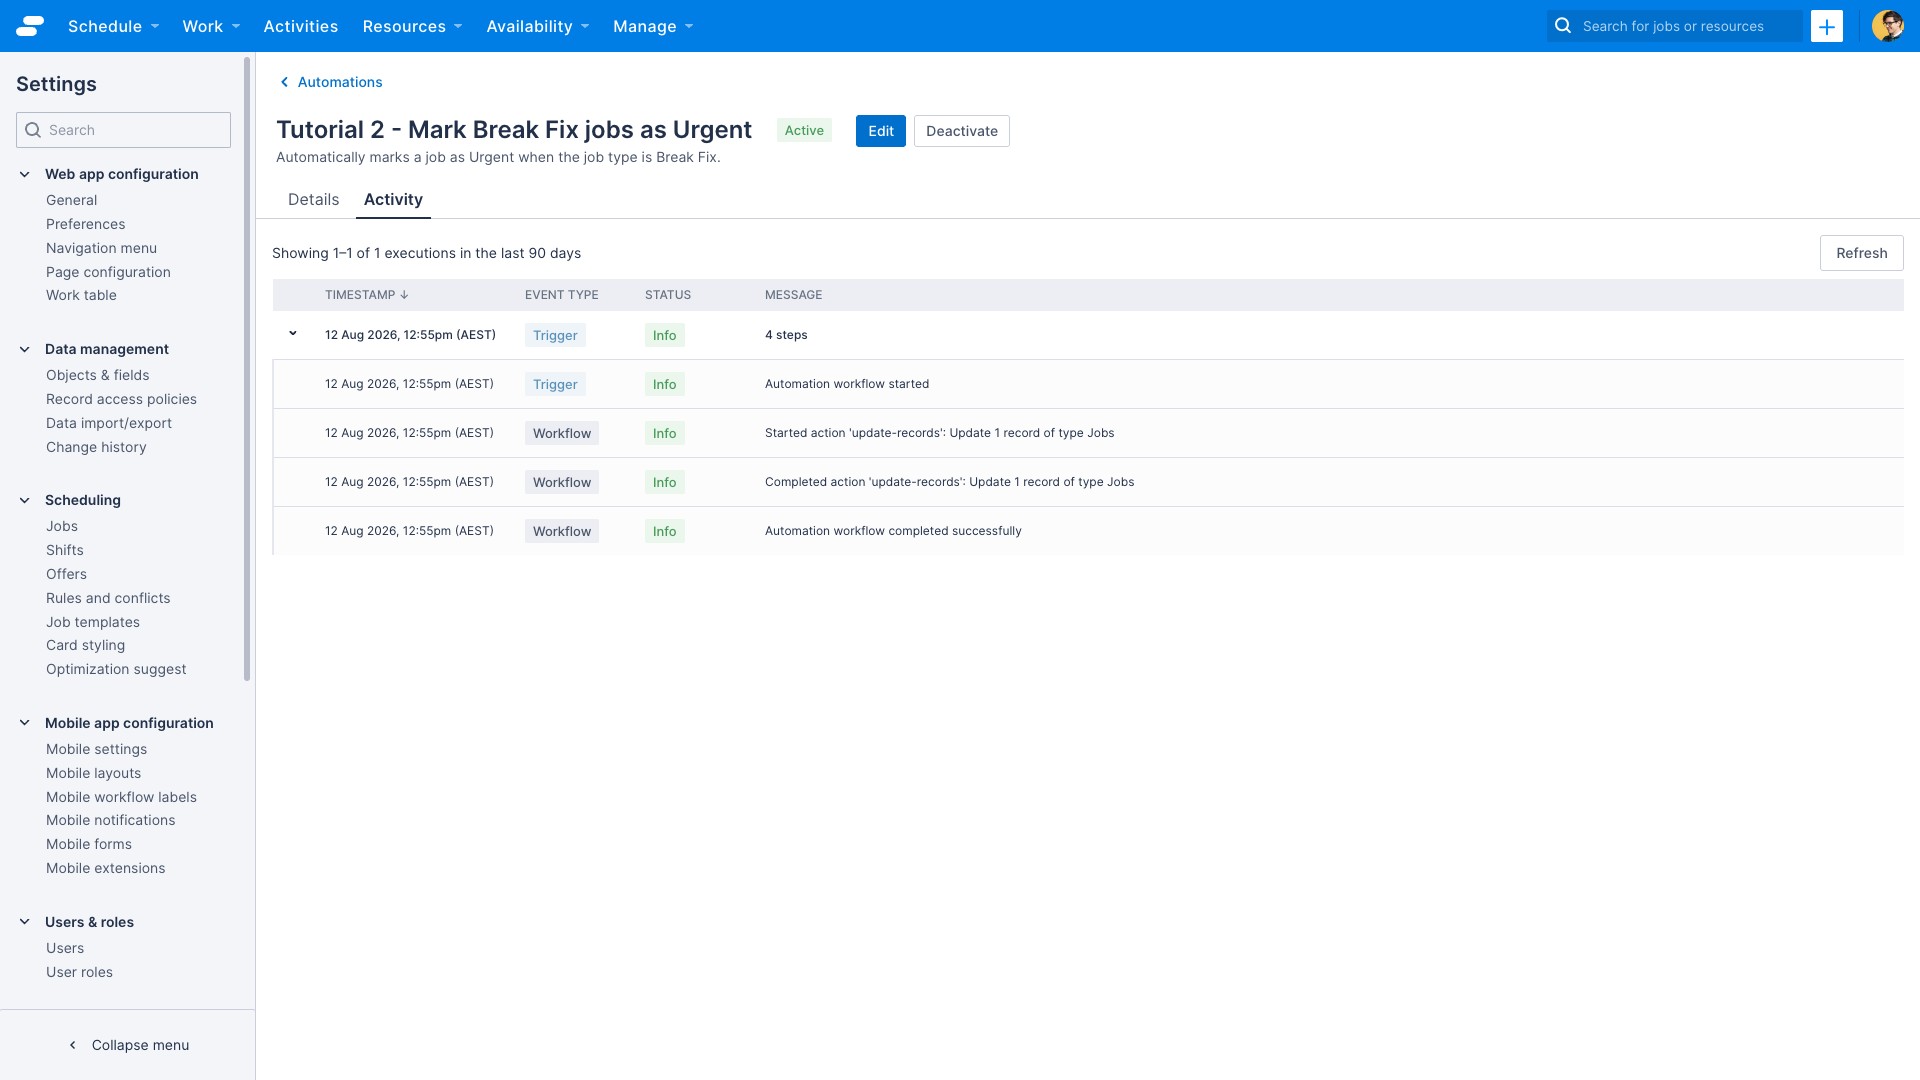Click the plus create-new icon

1827,26
